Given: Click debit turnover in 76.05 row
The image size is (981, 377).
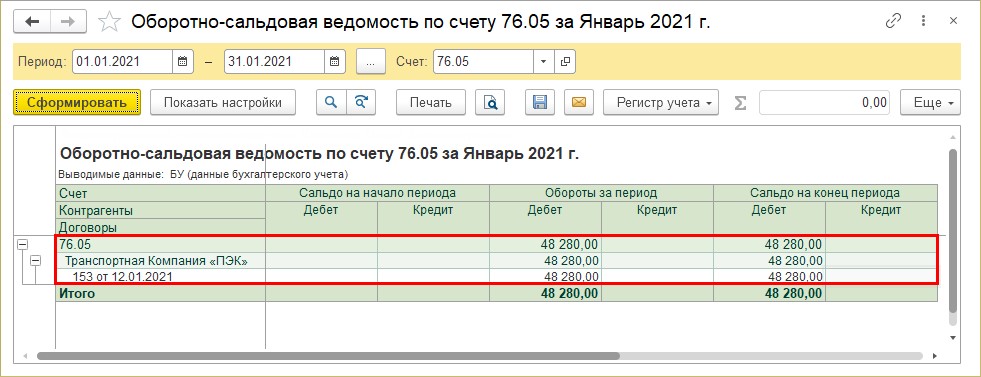Looking at the screenshot, I should pyautogui.click(x=545, y=244).
